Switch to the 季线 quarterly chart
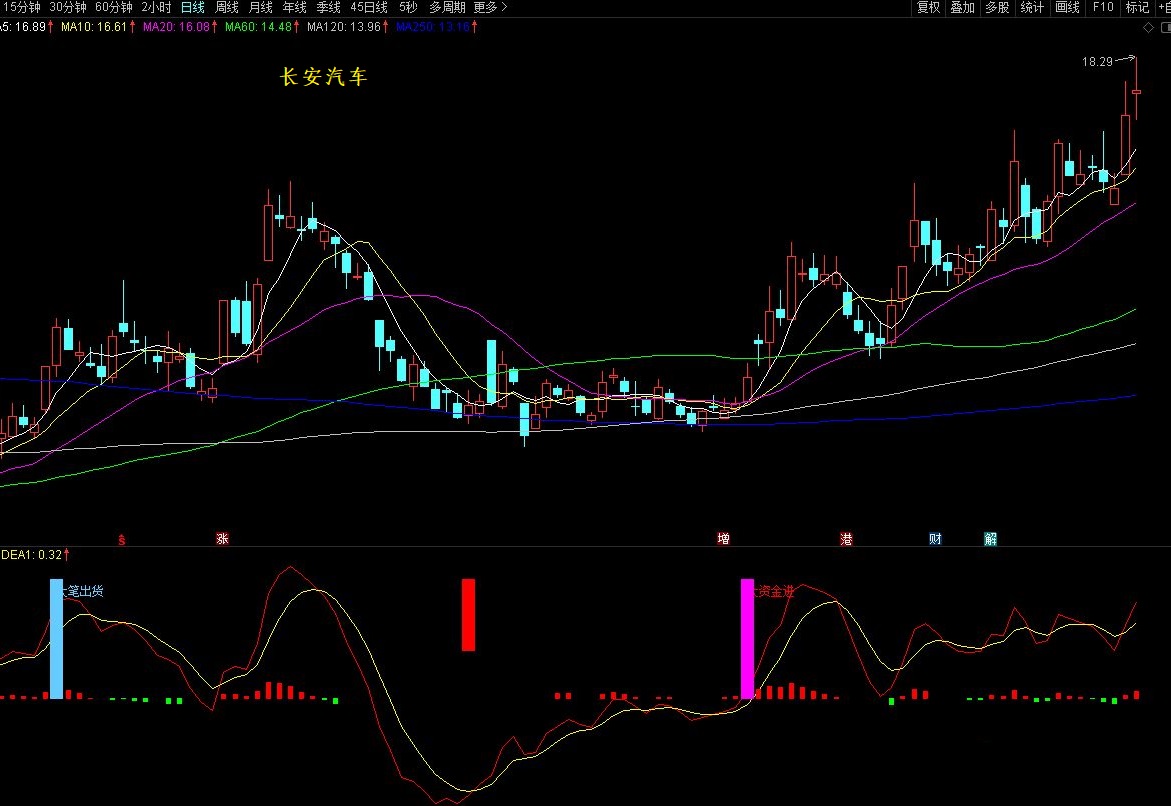Image resolution: width=1171 pixels, height=806 pixels. click(x=328, y=7)
